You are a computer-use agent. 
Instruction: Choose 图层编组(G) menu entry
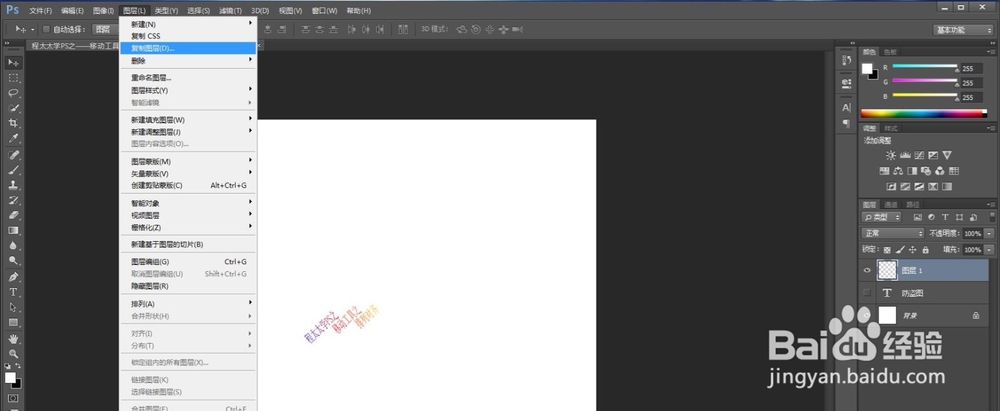point(188,262)
